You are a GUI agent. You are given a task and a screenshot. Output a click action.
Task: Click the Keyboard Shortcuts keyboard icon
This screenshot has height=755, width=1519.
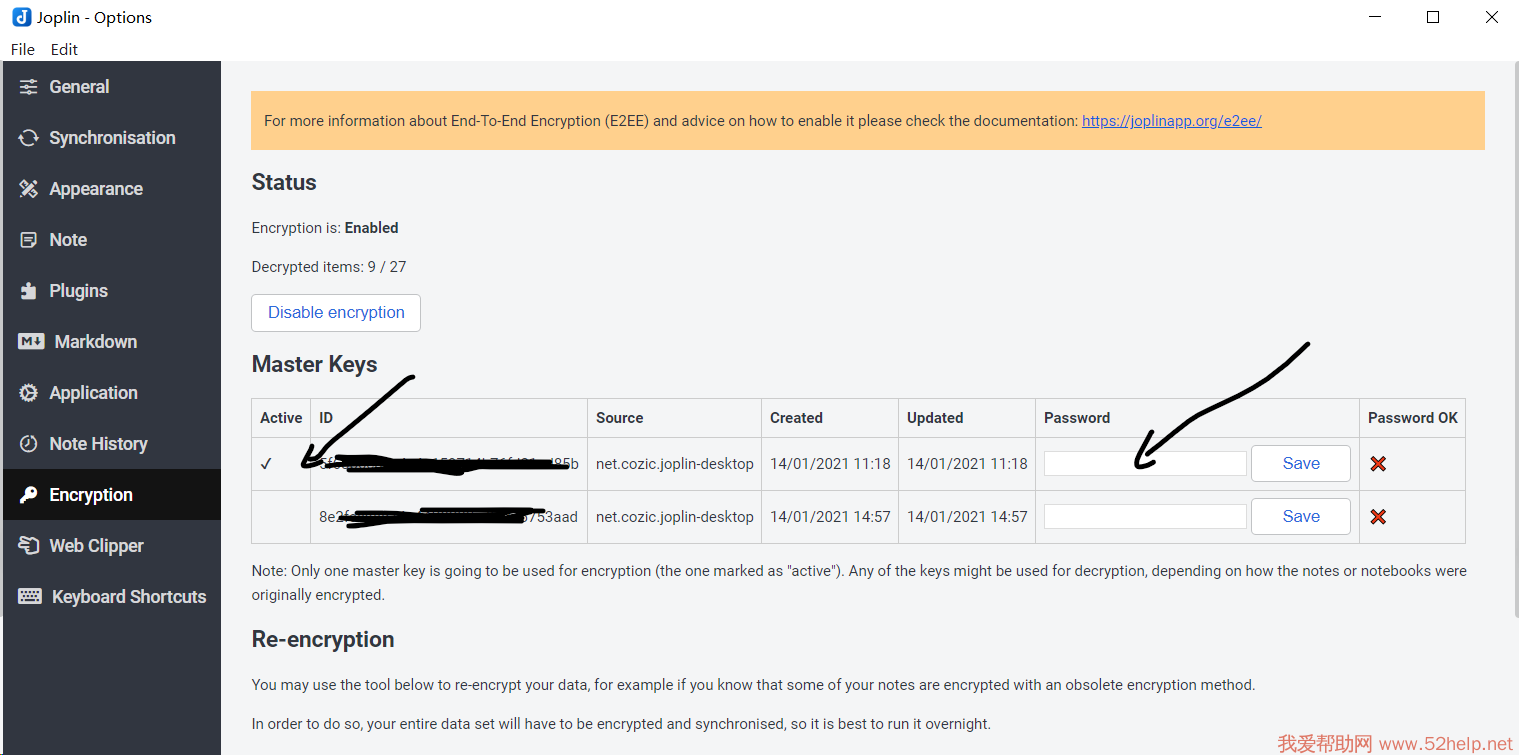(x=30, y=597)
